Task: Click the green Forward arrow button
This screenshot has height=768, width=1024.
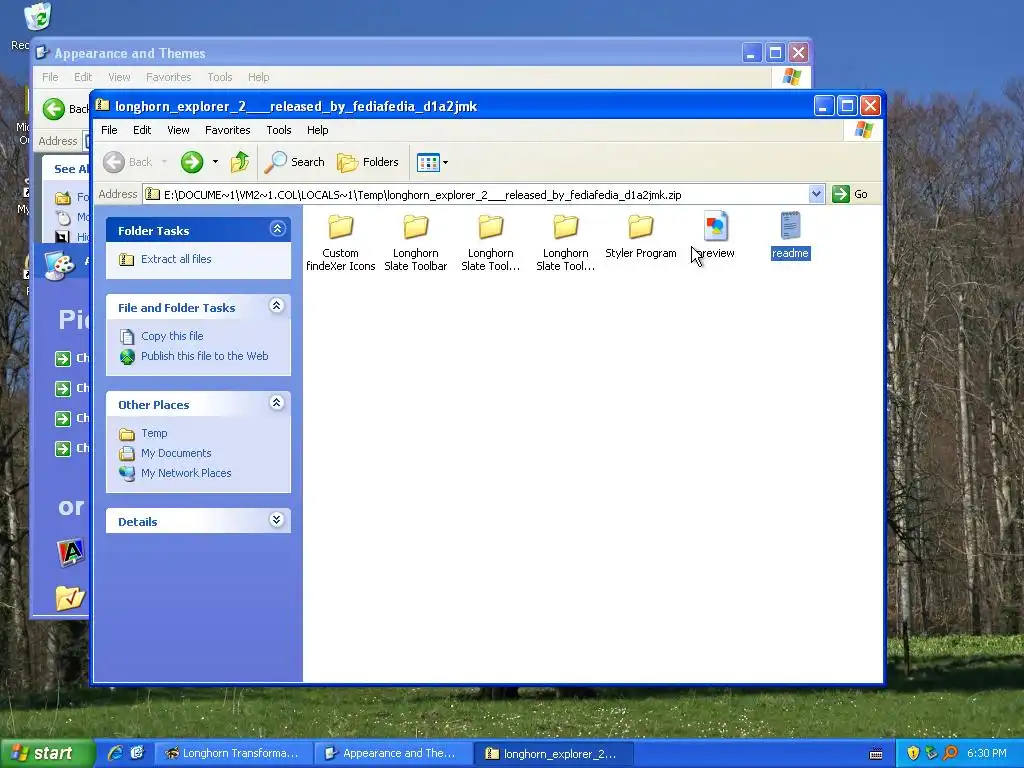Action: pos(192,162)
